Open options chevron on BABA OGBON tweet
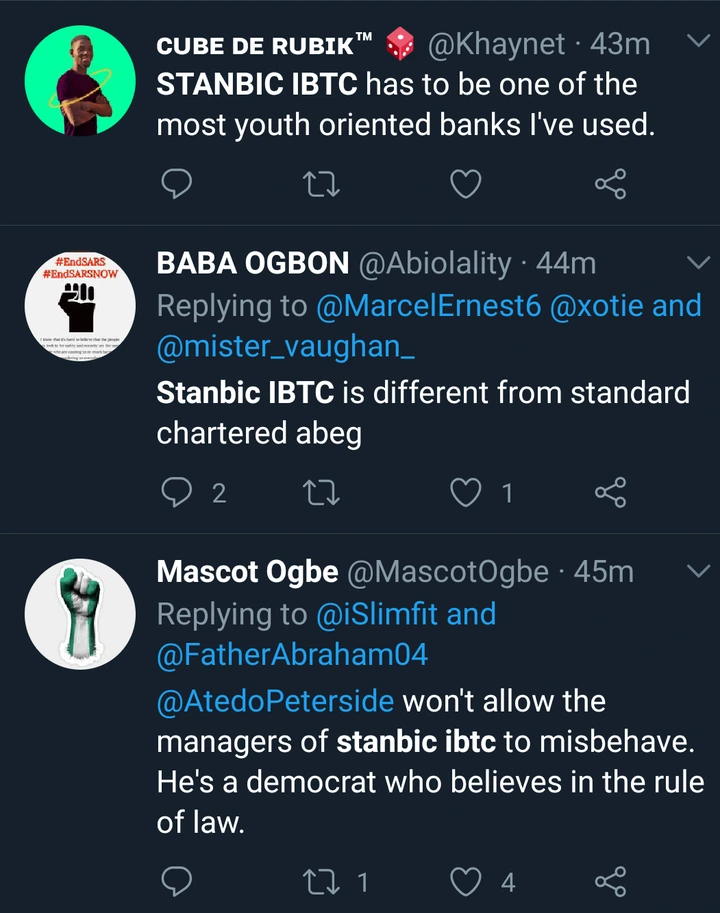The image size is (720, 913). [x=696, y=263]
